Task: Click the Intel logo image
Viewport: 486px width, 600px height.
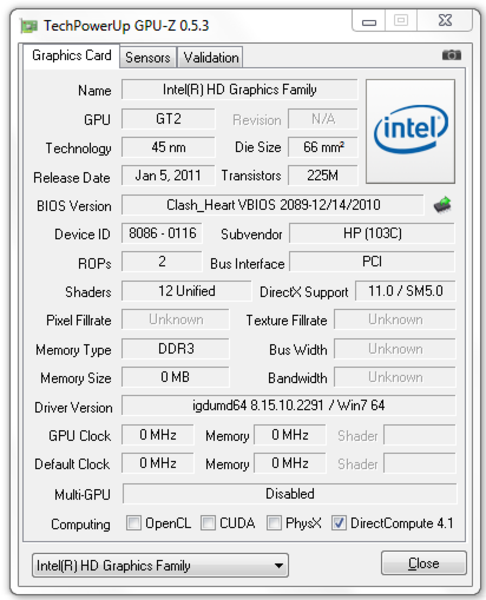Action: (410, 131)
